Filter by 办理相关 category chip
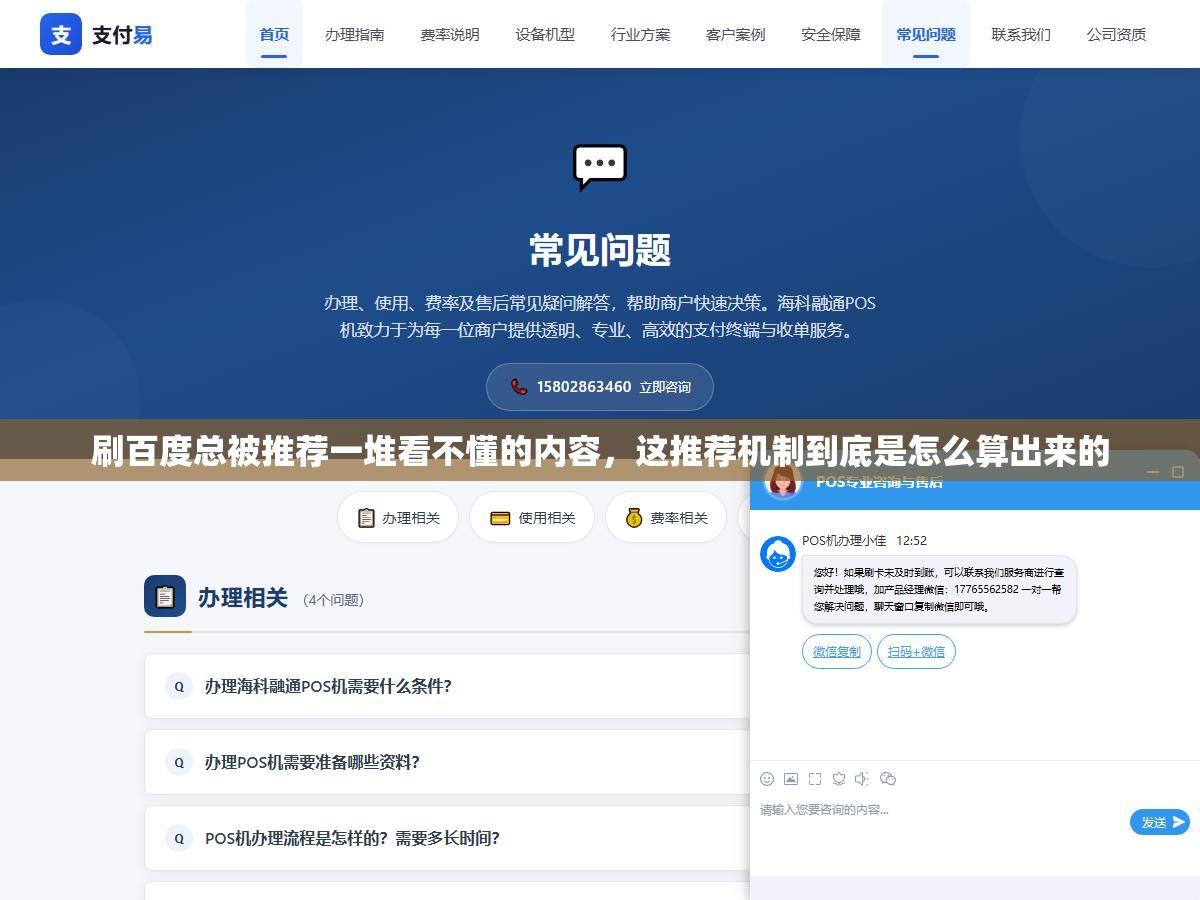 (x=398, y=517)
